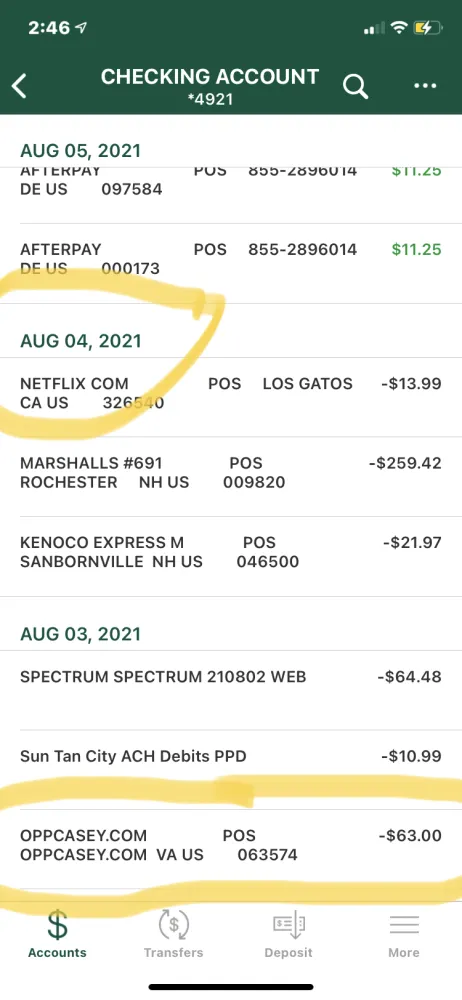
Task: Open the OPPCASEY.COM -$63.00 transaction
Action: click(x=231, y=849)
